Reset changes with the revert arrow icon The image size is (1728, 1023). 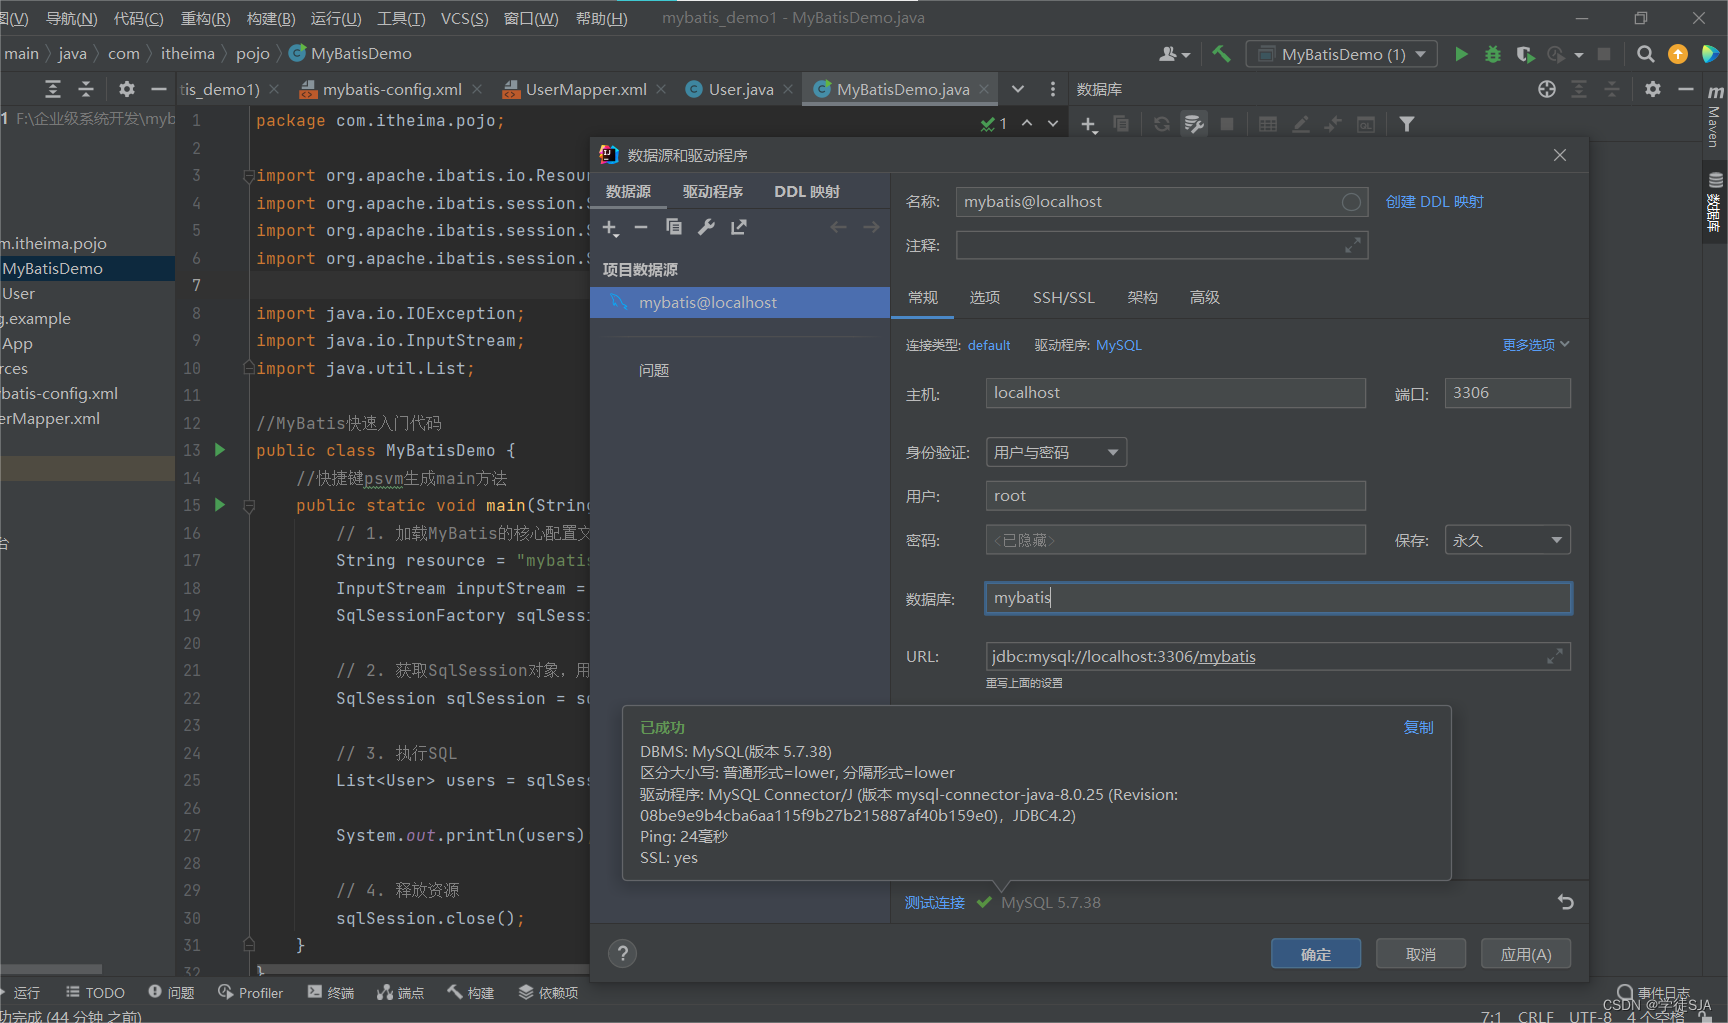click(x=1565, y=902)
